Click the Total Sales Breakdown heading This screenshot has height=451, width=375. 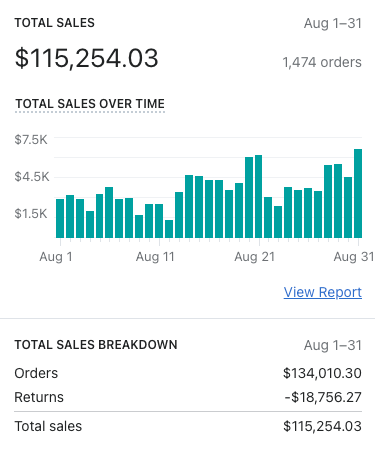[x=96, y=345]
